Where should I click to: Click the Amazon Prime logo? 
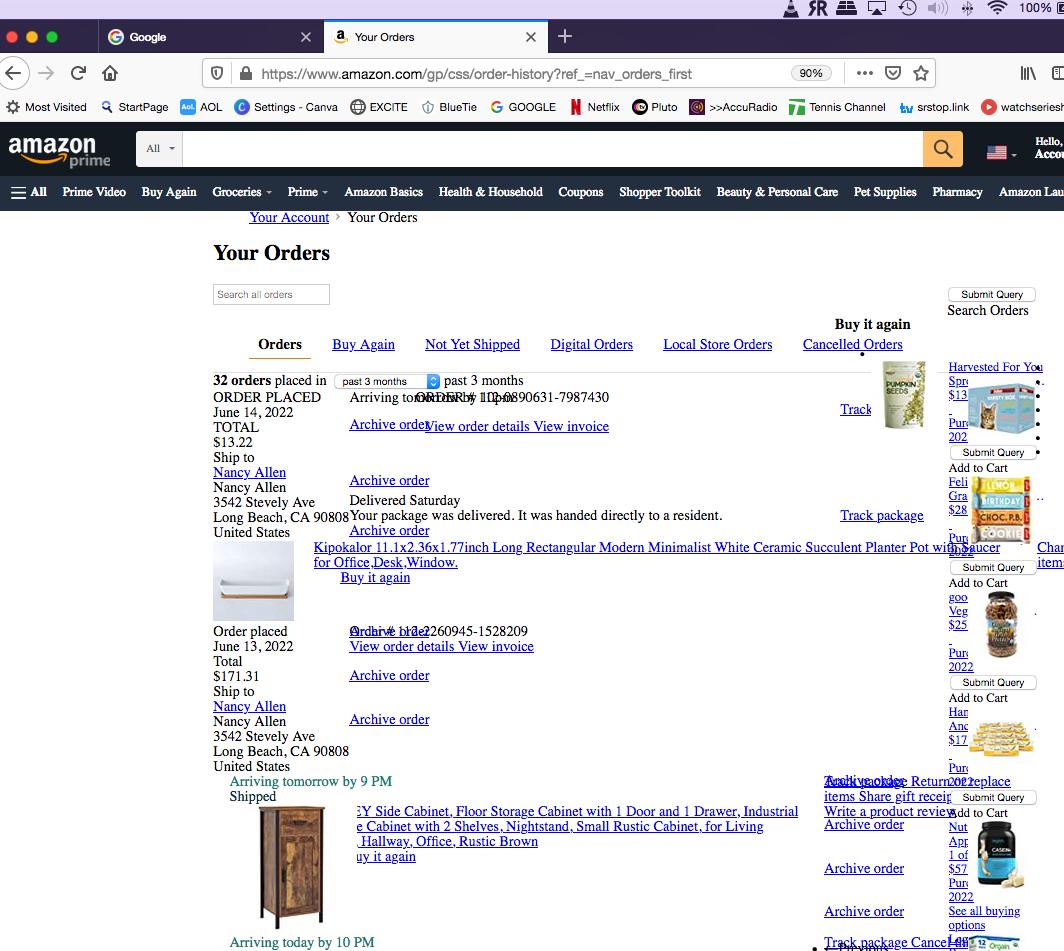tap(58, 150)
